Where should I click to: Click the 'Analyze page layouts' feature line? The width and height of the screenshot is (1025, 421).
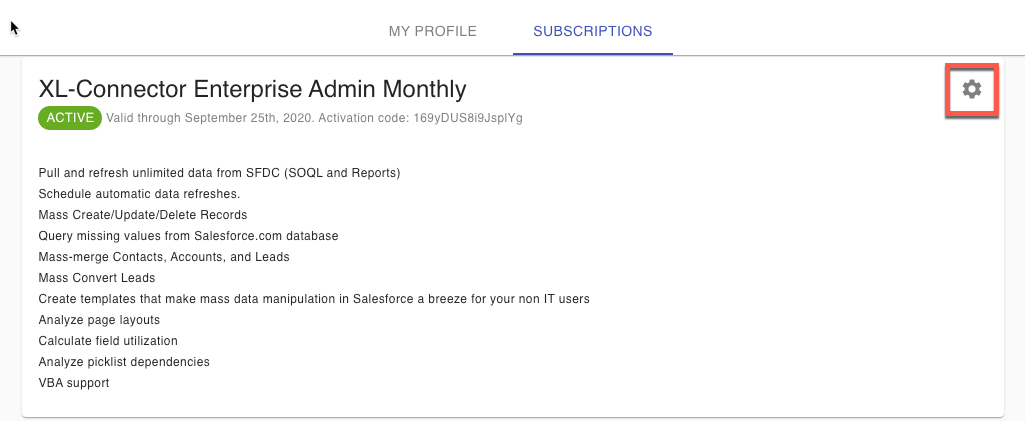pyautogui.click(x=99, y=320)
